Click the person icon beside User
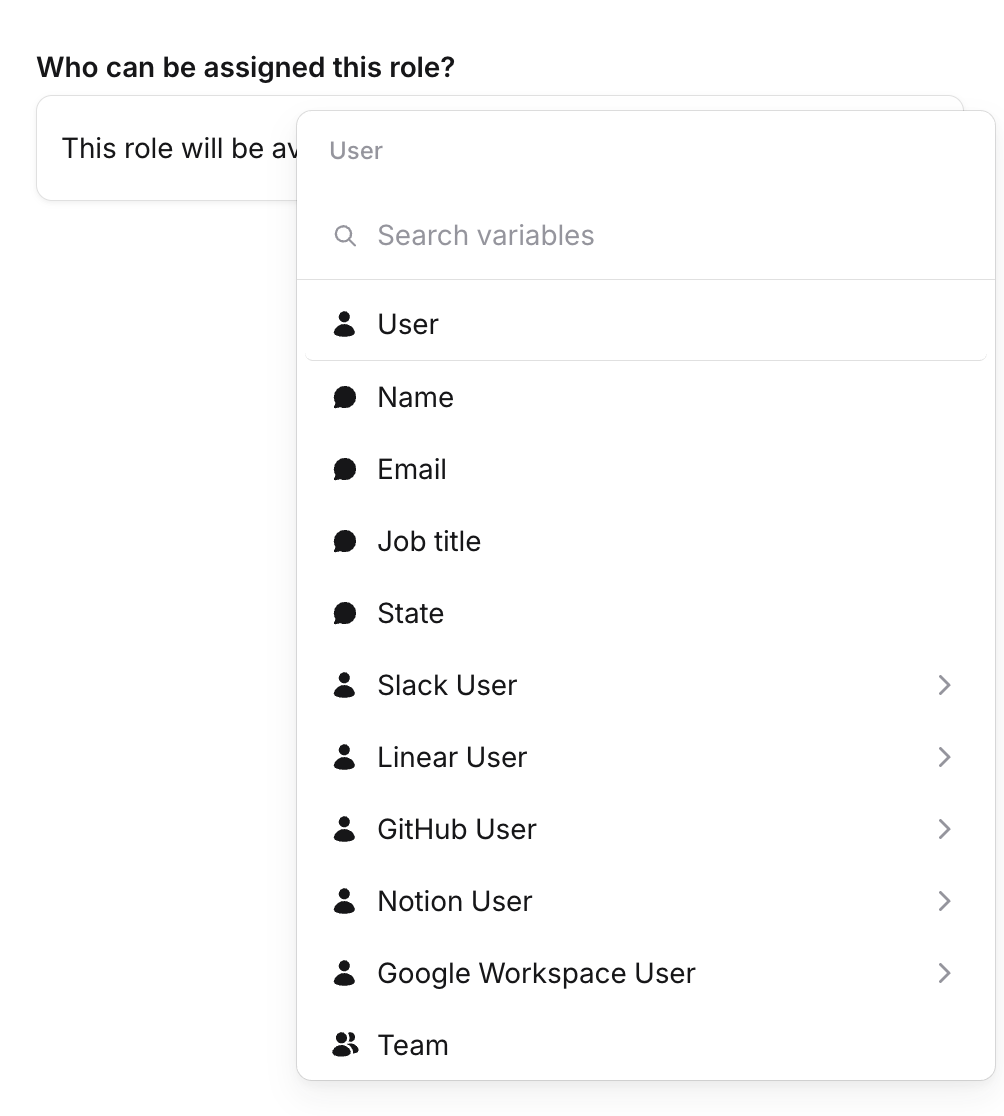 [344, 324]
